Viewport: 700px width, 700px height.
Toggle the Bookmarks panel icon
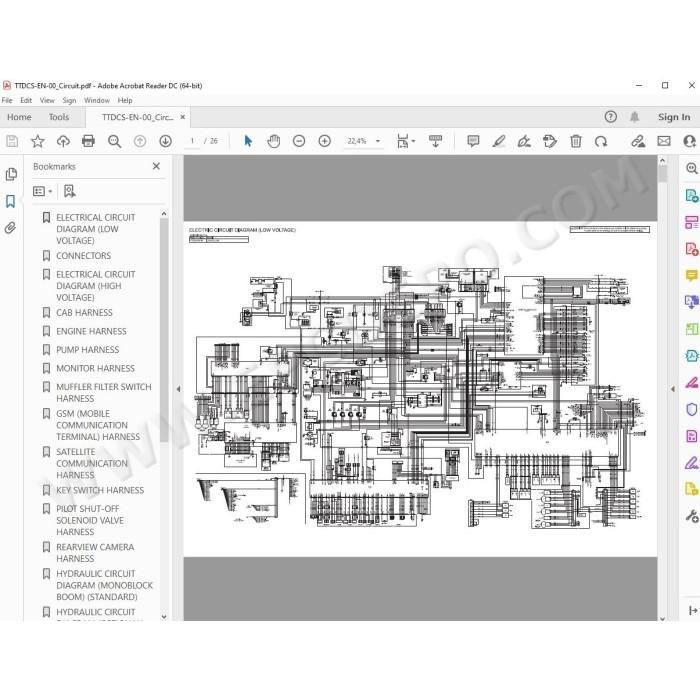pyautogui.click(x=11, y=201)
